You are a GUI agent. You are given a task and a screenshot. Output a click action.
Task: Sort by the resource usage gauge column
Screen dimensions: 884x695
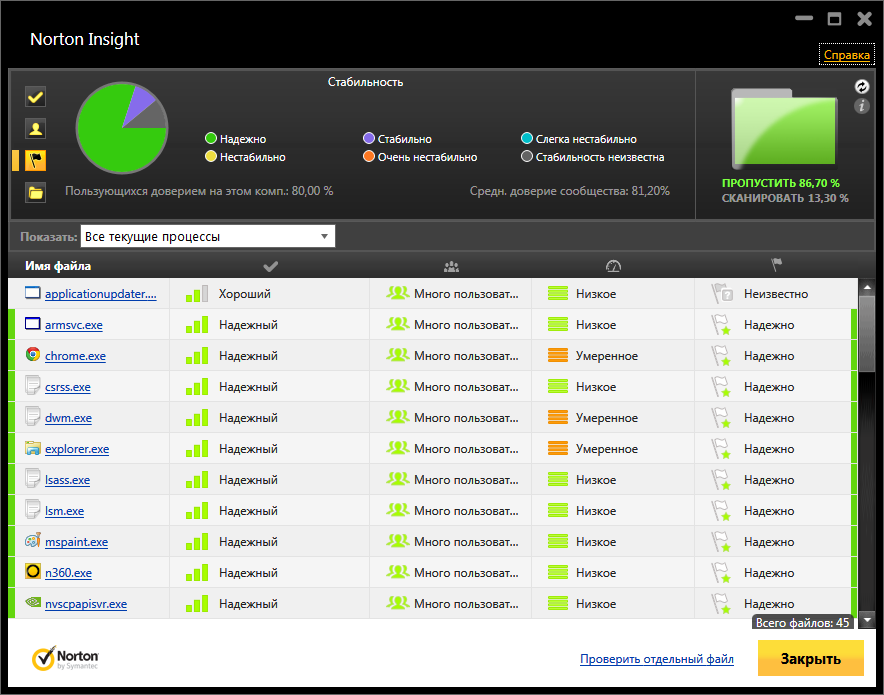click(613, 266)
